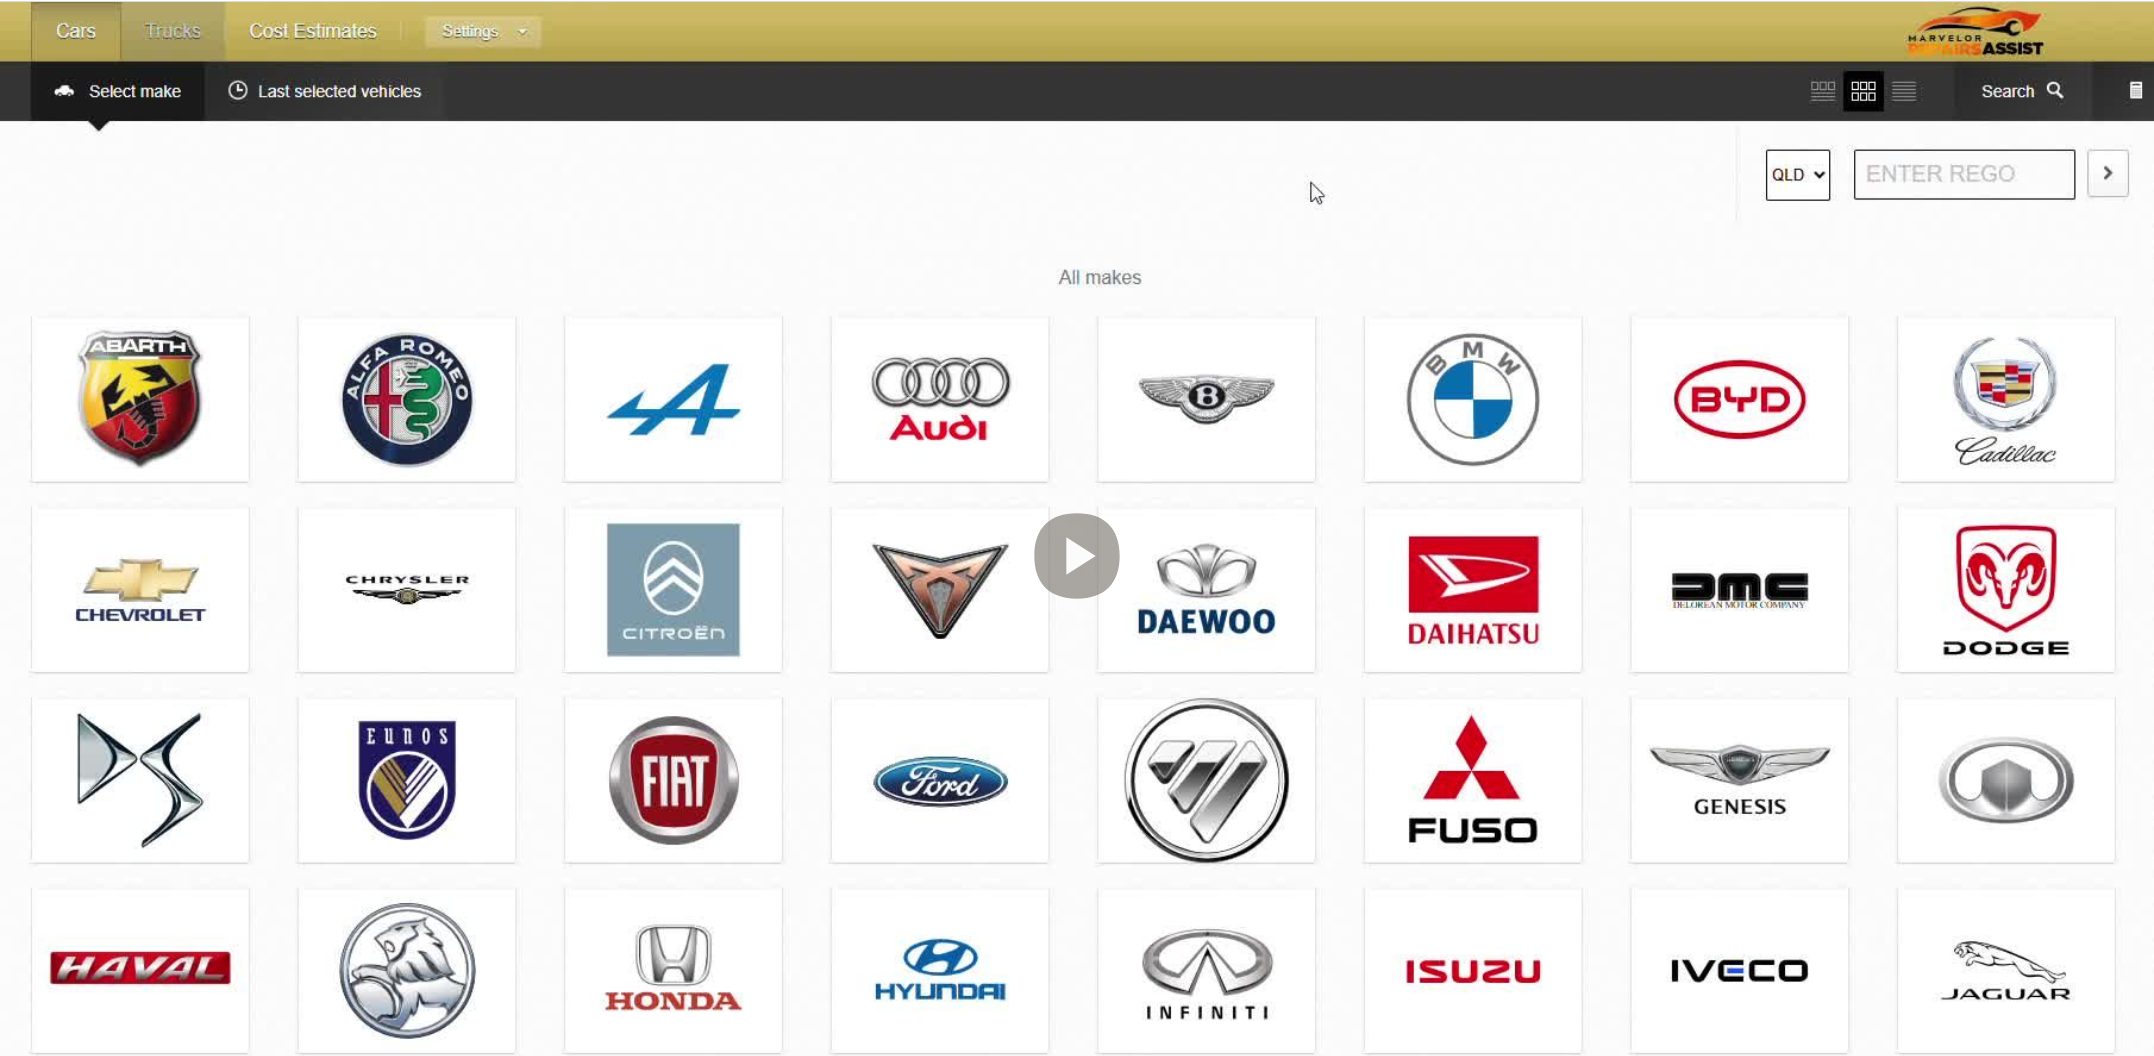2154x1056 pixels.
Task: Select the Iveco logo tile
Action: pos(1740,970)
